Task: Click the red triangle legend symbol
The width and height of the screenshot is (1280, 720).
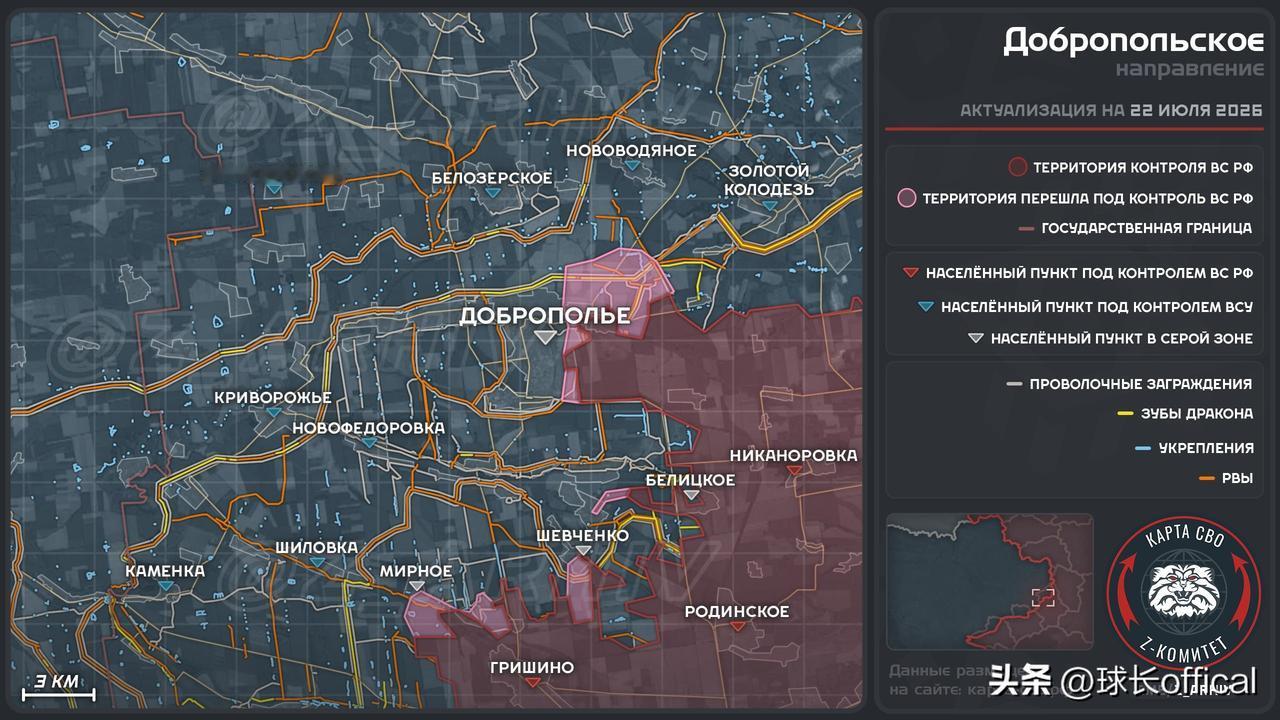Action: click(x=909, y=273)
